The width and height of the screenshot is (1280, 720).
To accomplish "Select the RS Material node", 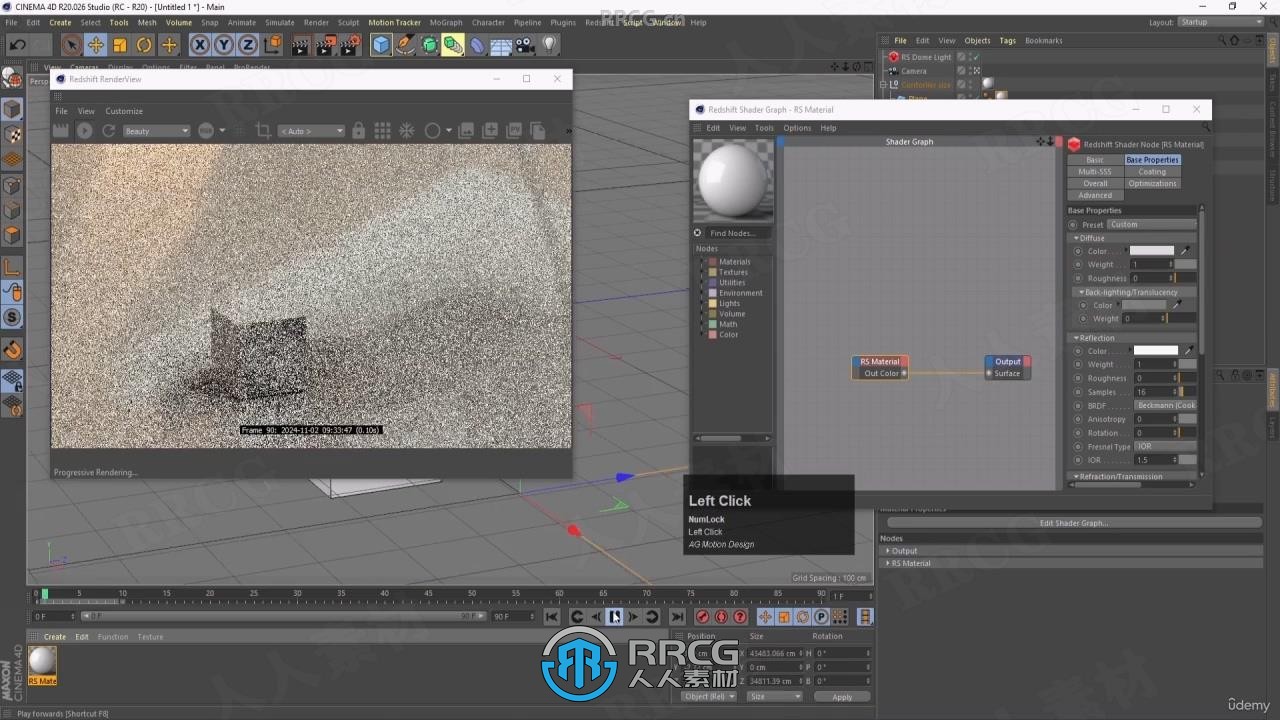I will pyautogui.click(x=880, y=362).
